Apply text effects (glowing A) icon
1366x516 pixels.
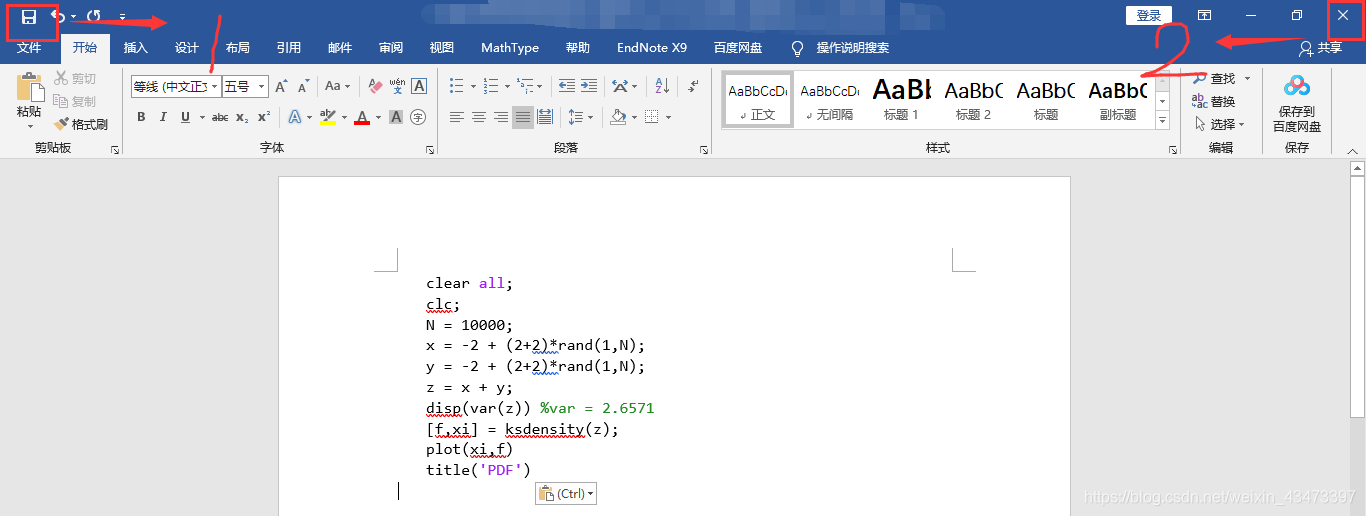click(x=295, y=117)
